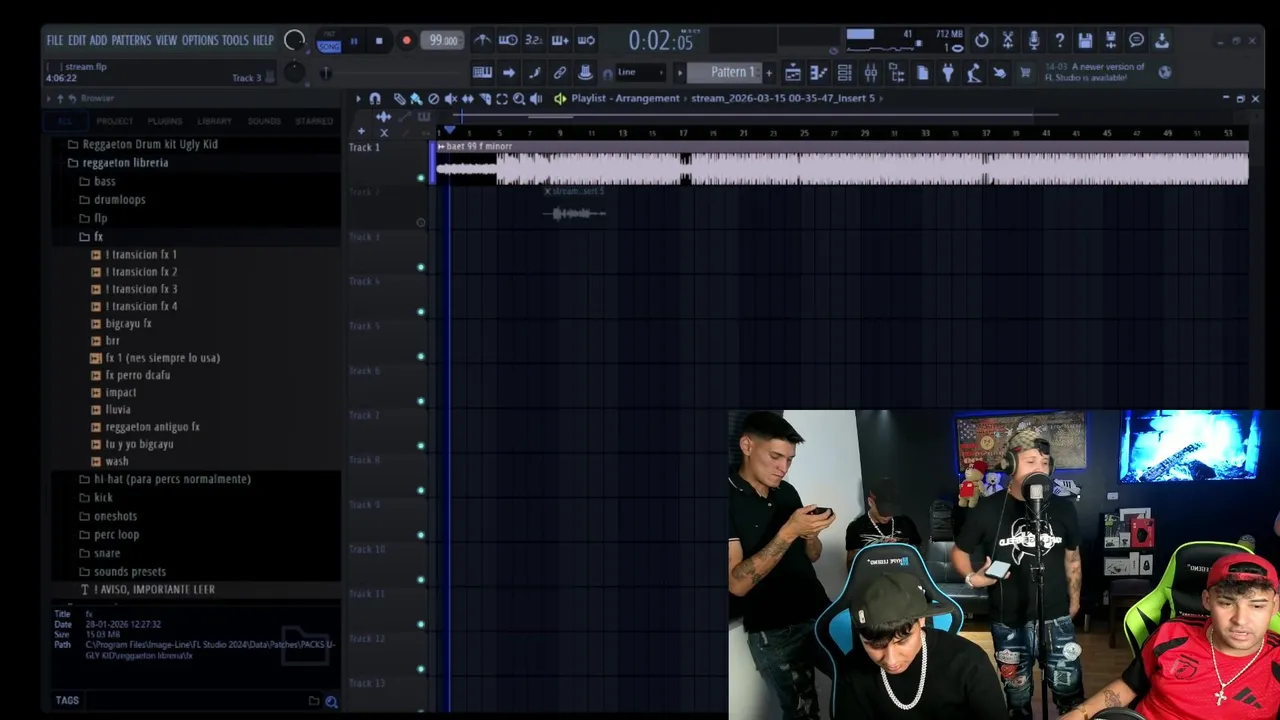Select the playlist Draw pencil tool
1280x720 pixels.
click(x=400, y=98)
